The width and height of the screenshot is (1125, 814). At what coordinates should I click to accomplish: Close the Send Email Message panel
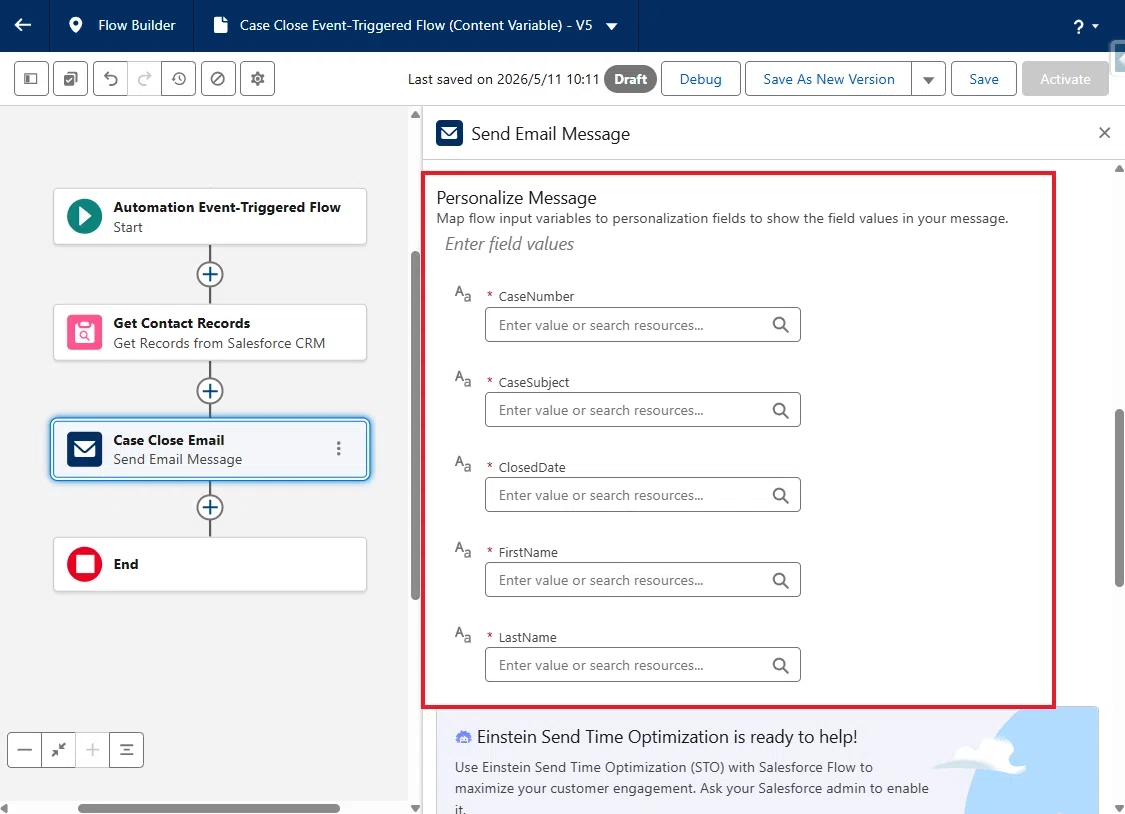[1104, 133]
